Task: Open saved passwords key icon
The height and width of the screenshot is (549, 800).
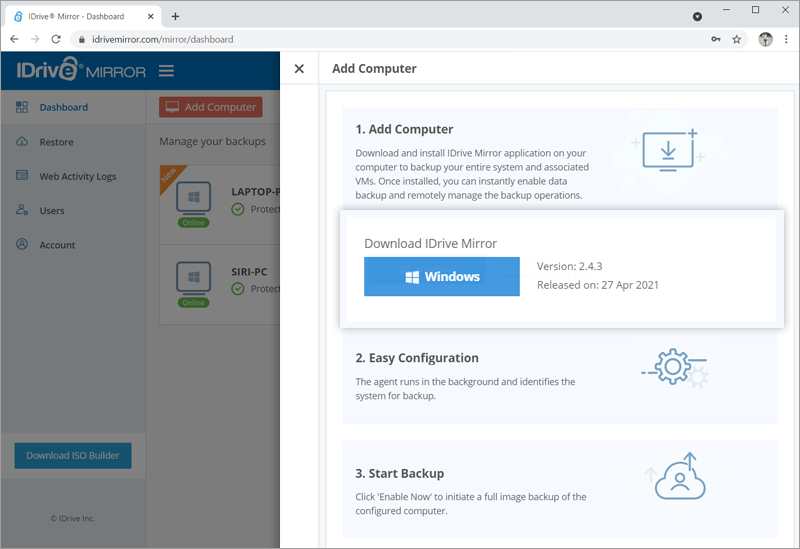Action: coord(716,39)
